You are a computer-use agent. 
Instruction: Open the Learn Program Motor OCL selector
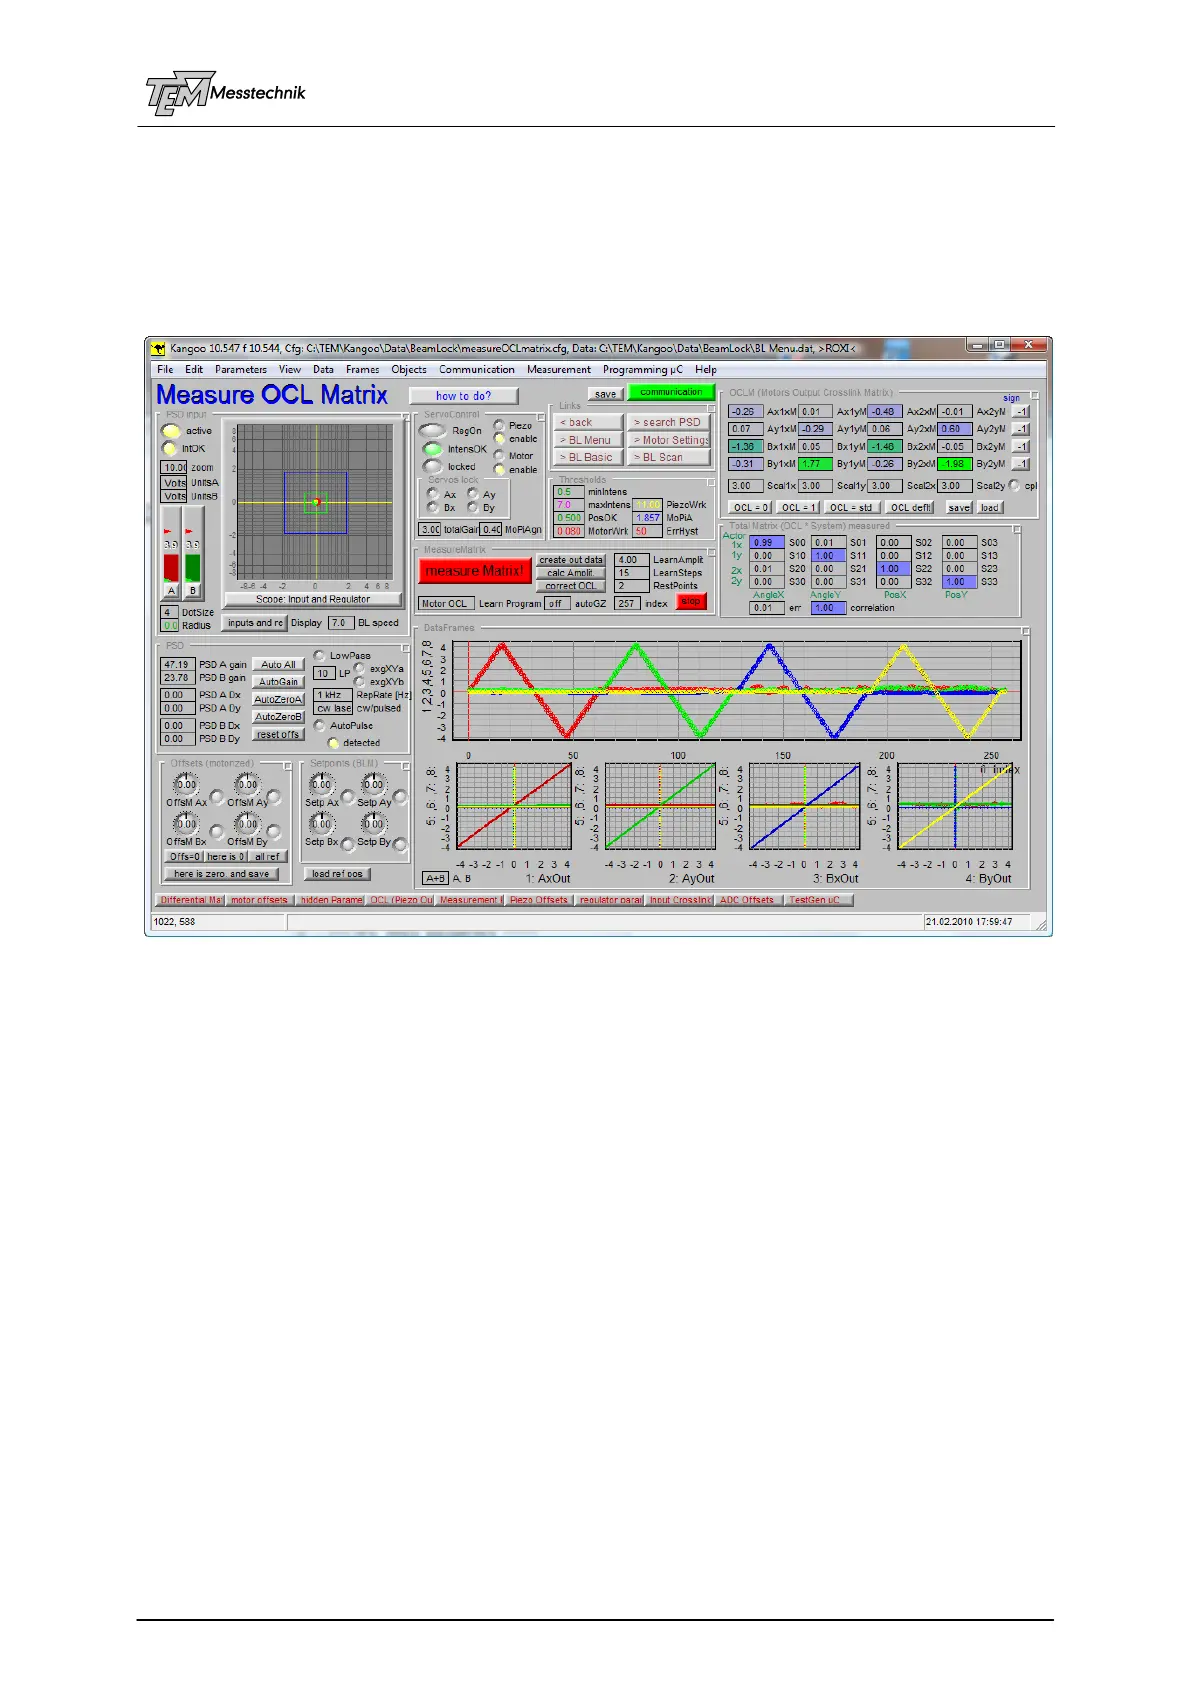coord(445,604)
